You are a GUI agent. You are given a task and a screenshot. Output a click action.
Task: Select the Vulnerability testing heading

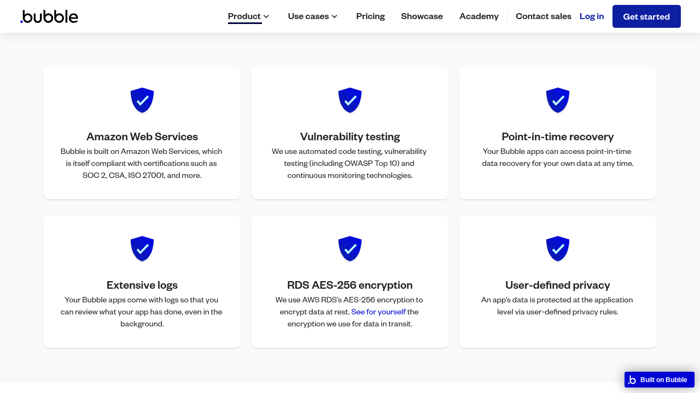pyautogui.click(x=350, y=137)
